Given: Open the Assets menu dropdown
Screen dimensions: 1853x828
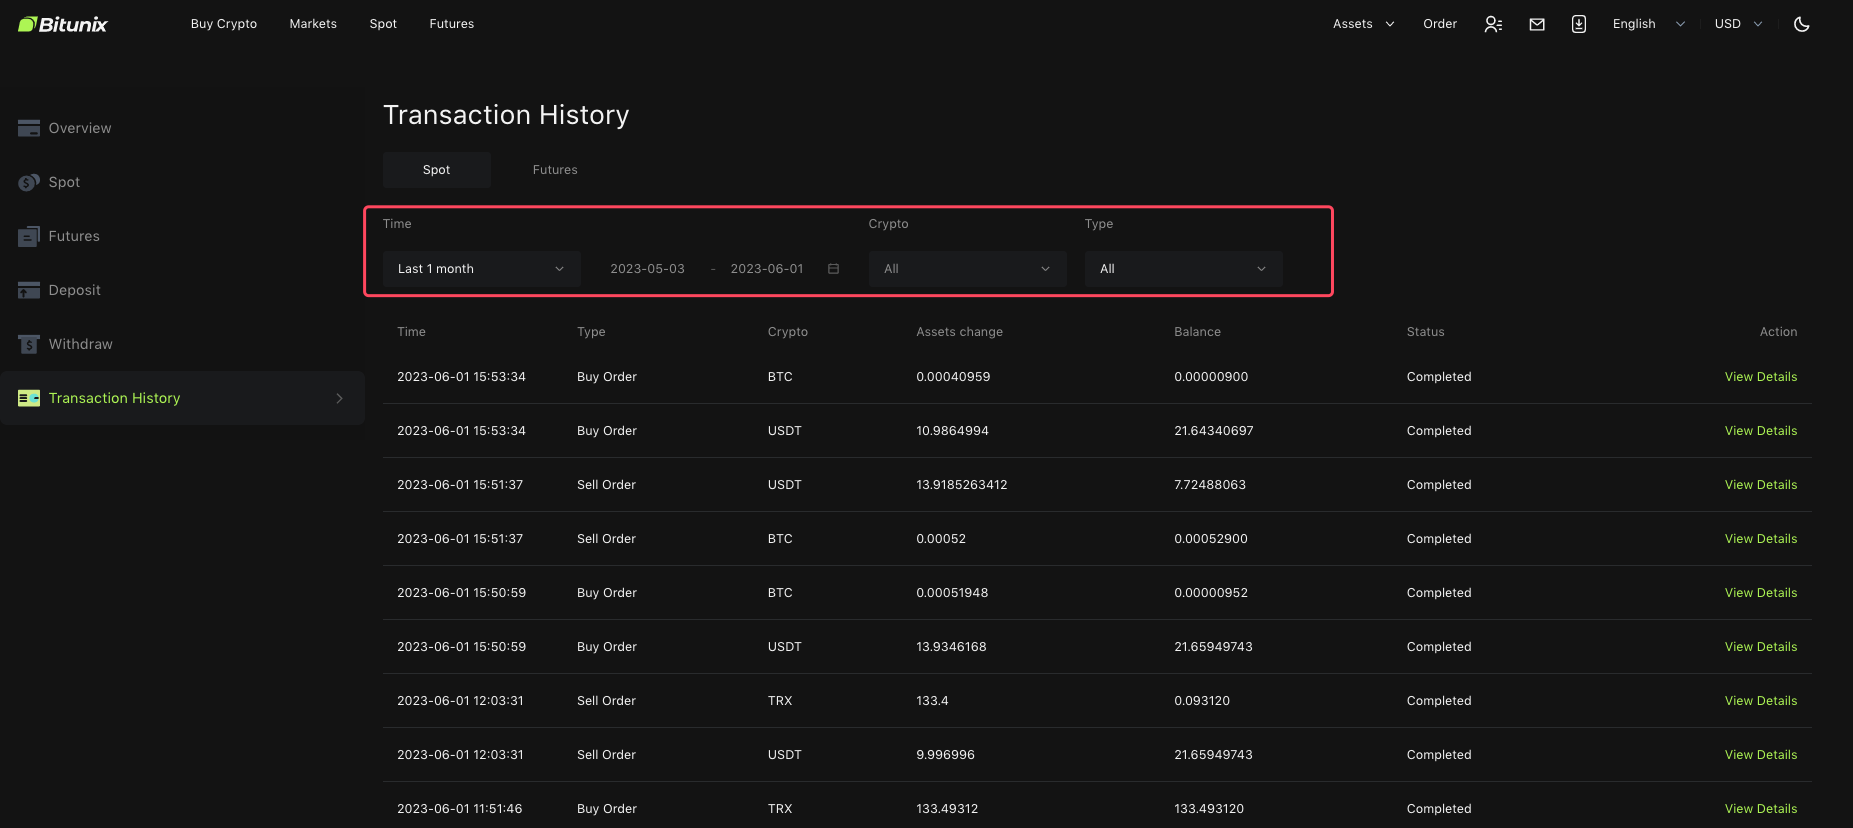Looking at the screenshot, I should [1363, 24].
